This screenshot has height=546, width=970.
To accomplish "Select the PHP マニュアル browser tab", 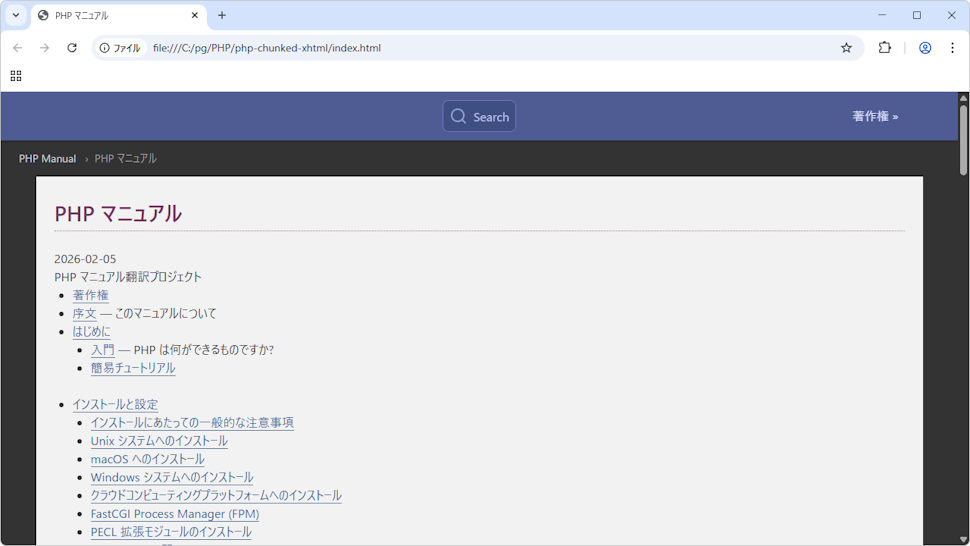I will pyautogui.click(x=118, y=15).
